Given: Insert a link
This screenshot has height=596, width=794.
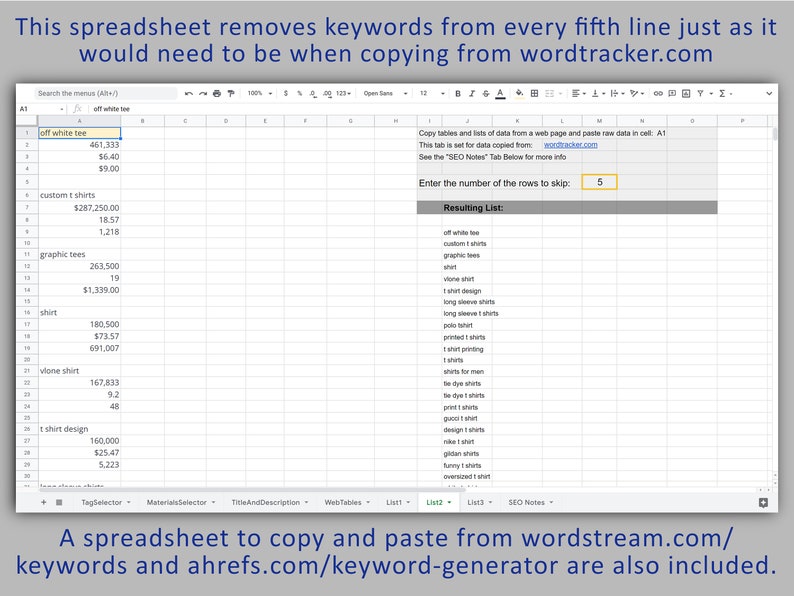Looking at the screenshot, I should (658, 93).
